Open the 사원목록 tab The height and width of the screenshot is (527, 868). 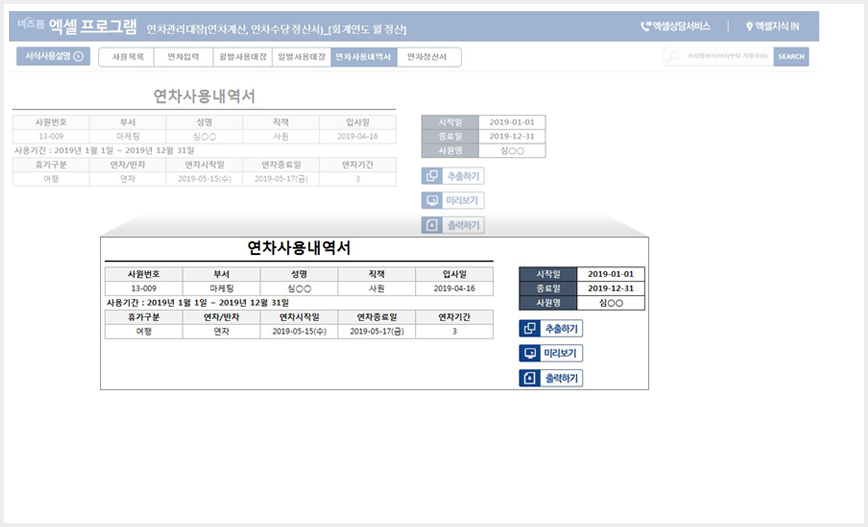126,57
